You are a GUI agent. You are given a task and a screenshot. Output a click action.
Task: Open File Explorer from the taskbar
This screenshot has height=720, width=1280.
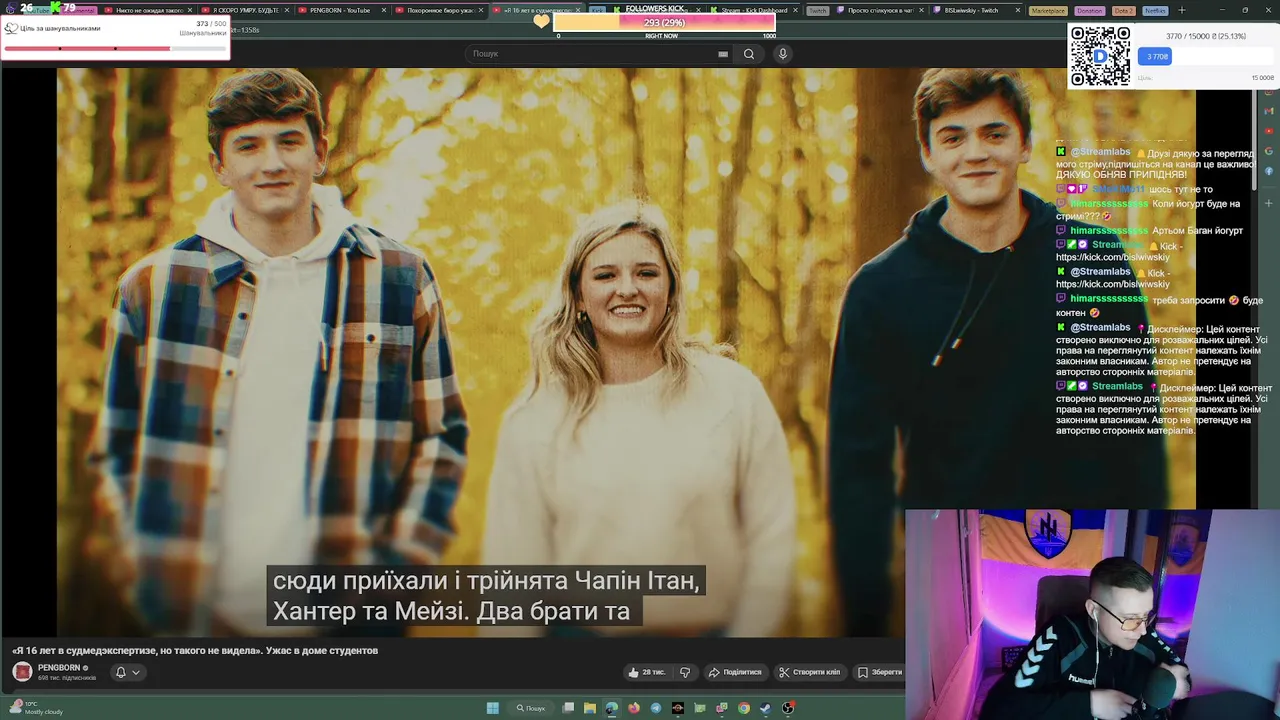click(590, 708)
